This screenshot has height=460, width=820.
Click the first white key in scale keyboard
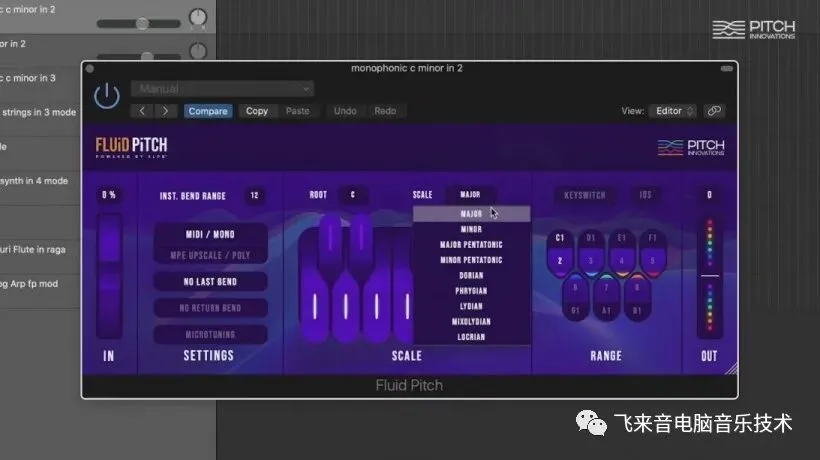[315, 306]
